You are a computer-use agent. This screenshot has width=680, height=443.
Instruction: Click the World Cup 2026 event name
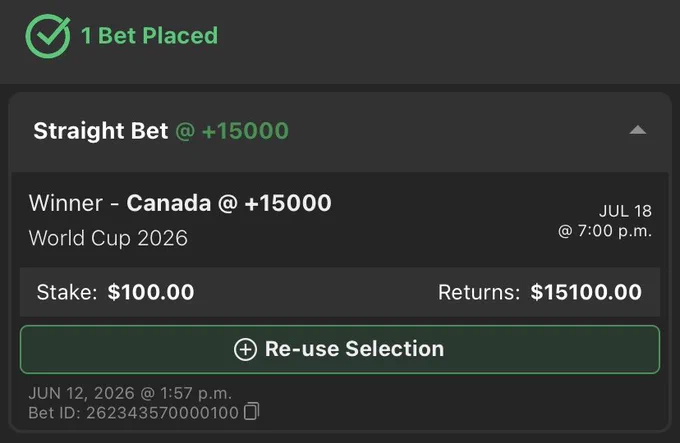108,238
